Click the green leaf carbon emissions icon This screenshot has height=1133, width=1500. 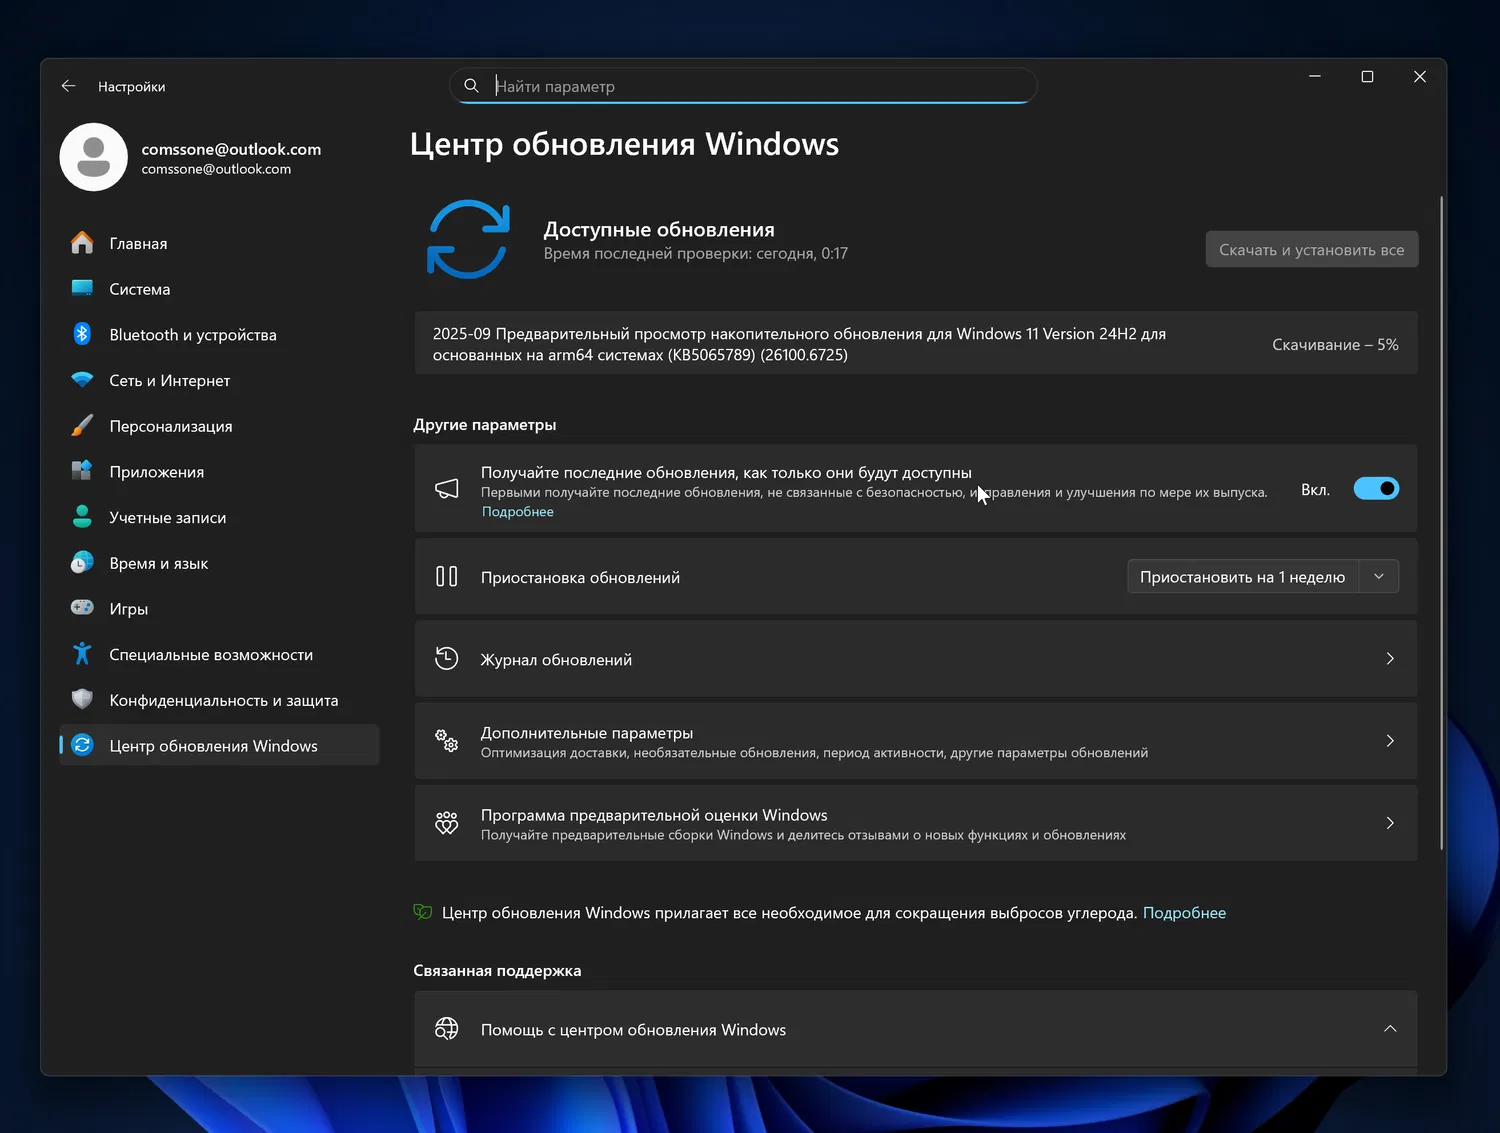click(x=423, y=912)
